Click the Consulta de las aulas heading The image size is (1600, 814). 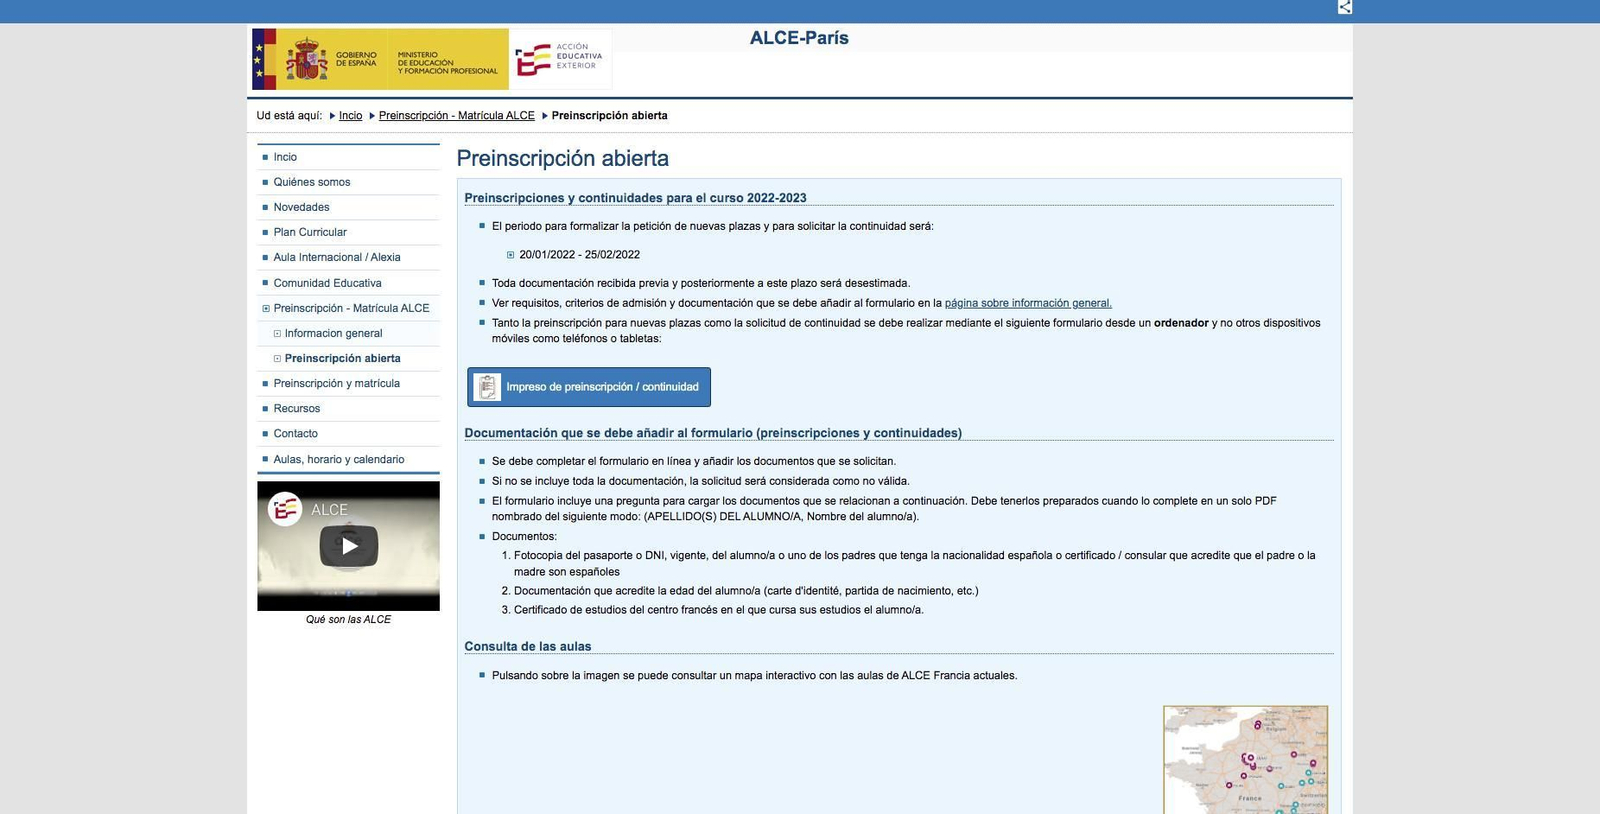pos(527,646)
